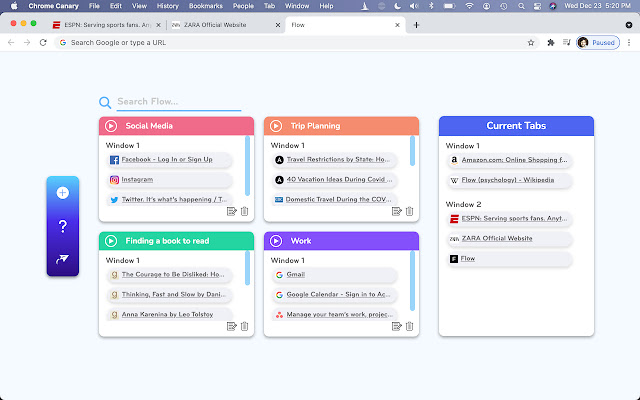Open macOS Spotlight search icon

point(521,6)
